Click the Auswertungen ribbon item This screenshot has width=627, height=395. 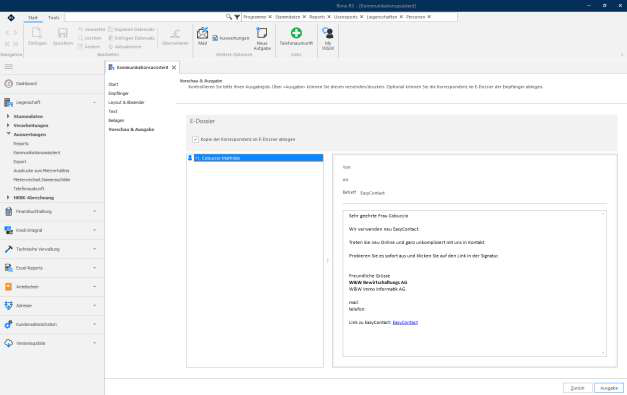[x=231, y=38]
